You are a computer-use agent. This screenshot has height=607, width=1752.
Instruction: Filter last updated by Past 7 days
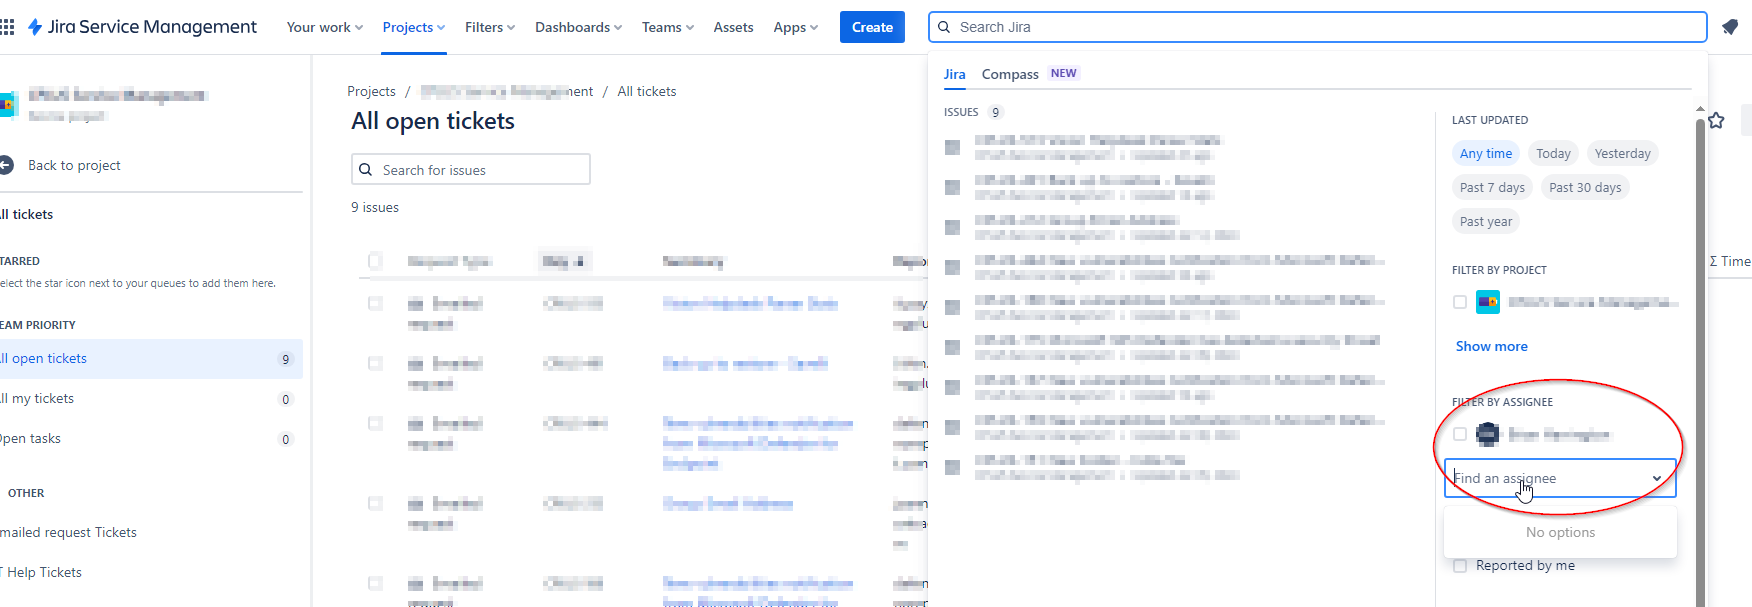tap(1492, 187)
